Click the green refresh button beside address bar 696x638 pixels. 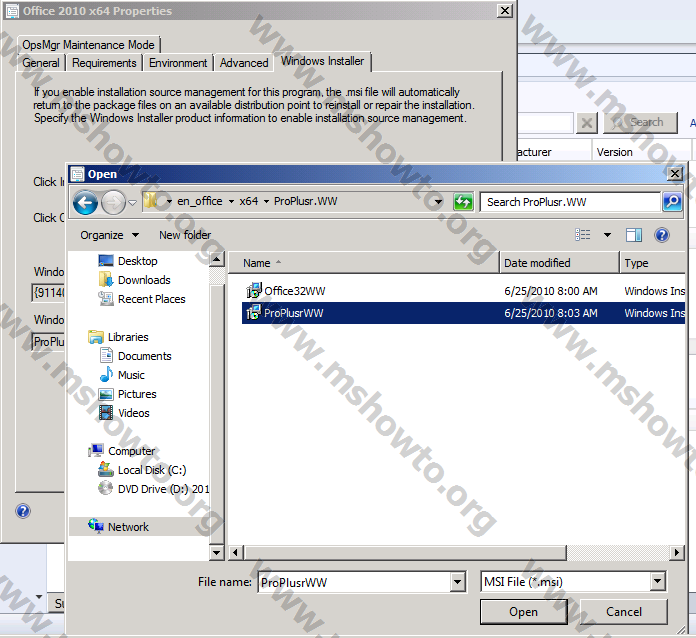463,202
